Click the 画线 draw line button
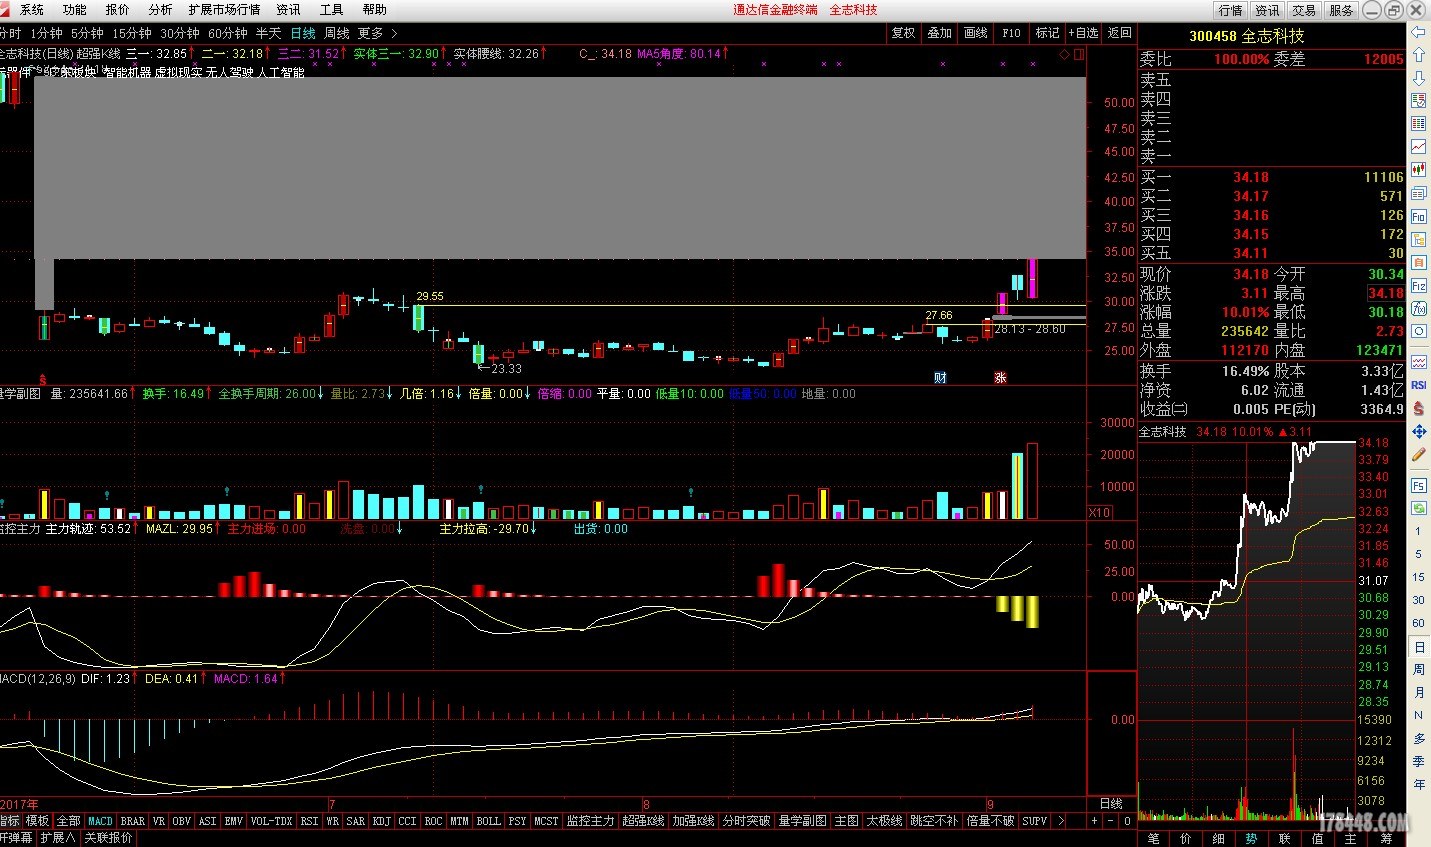This screenshot has width=1431, height=847. tap(976, 33)
